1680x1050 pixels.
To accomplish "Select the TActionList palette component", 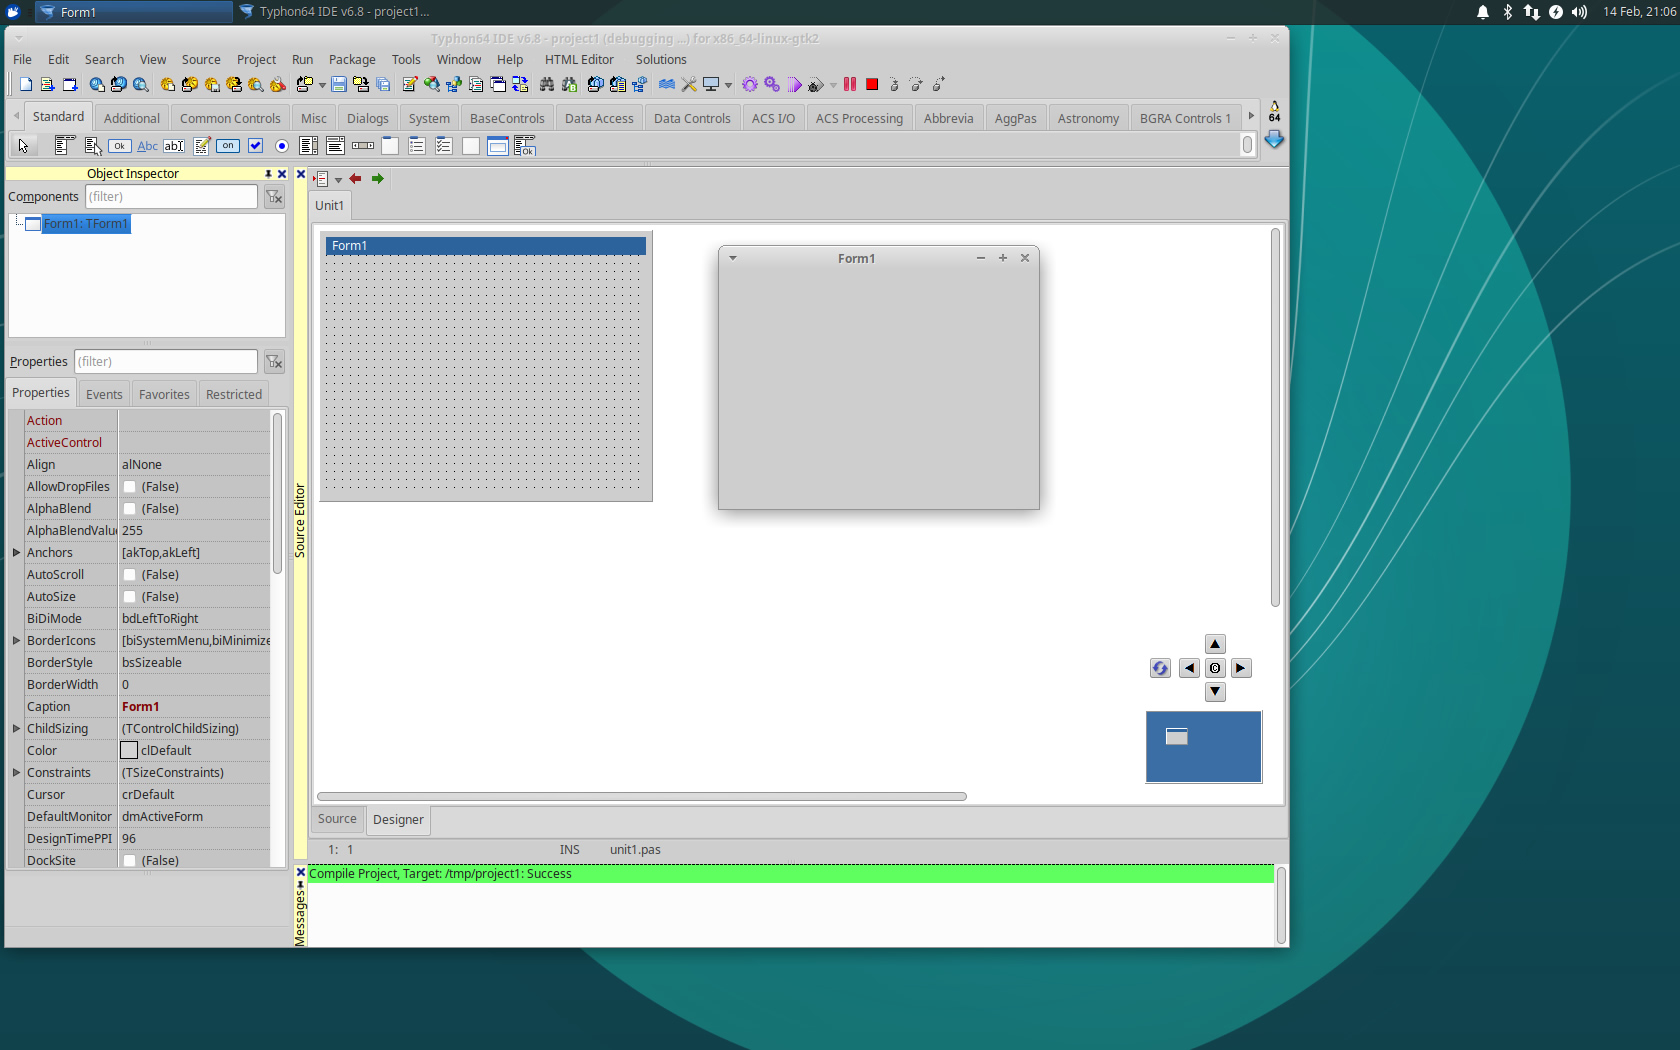I will point(525,146).
